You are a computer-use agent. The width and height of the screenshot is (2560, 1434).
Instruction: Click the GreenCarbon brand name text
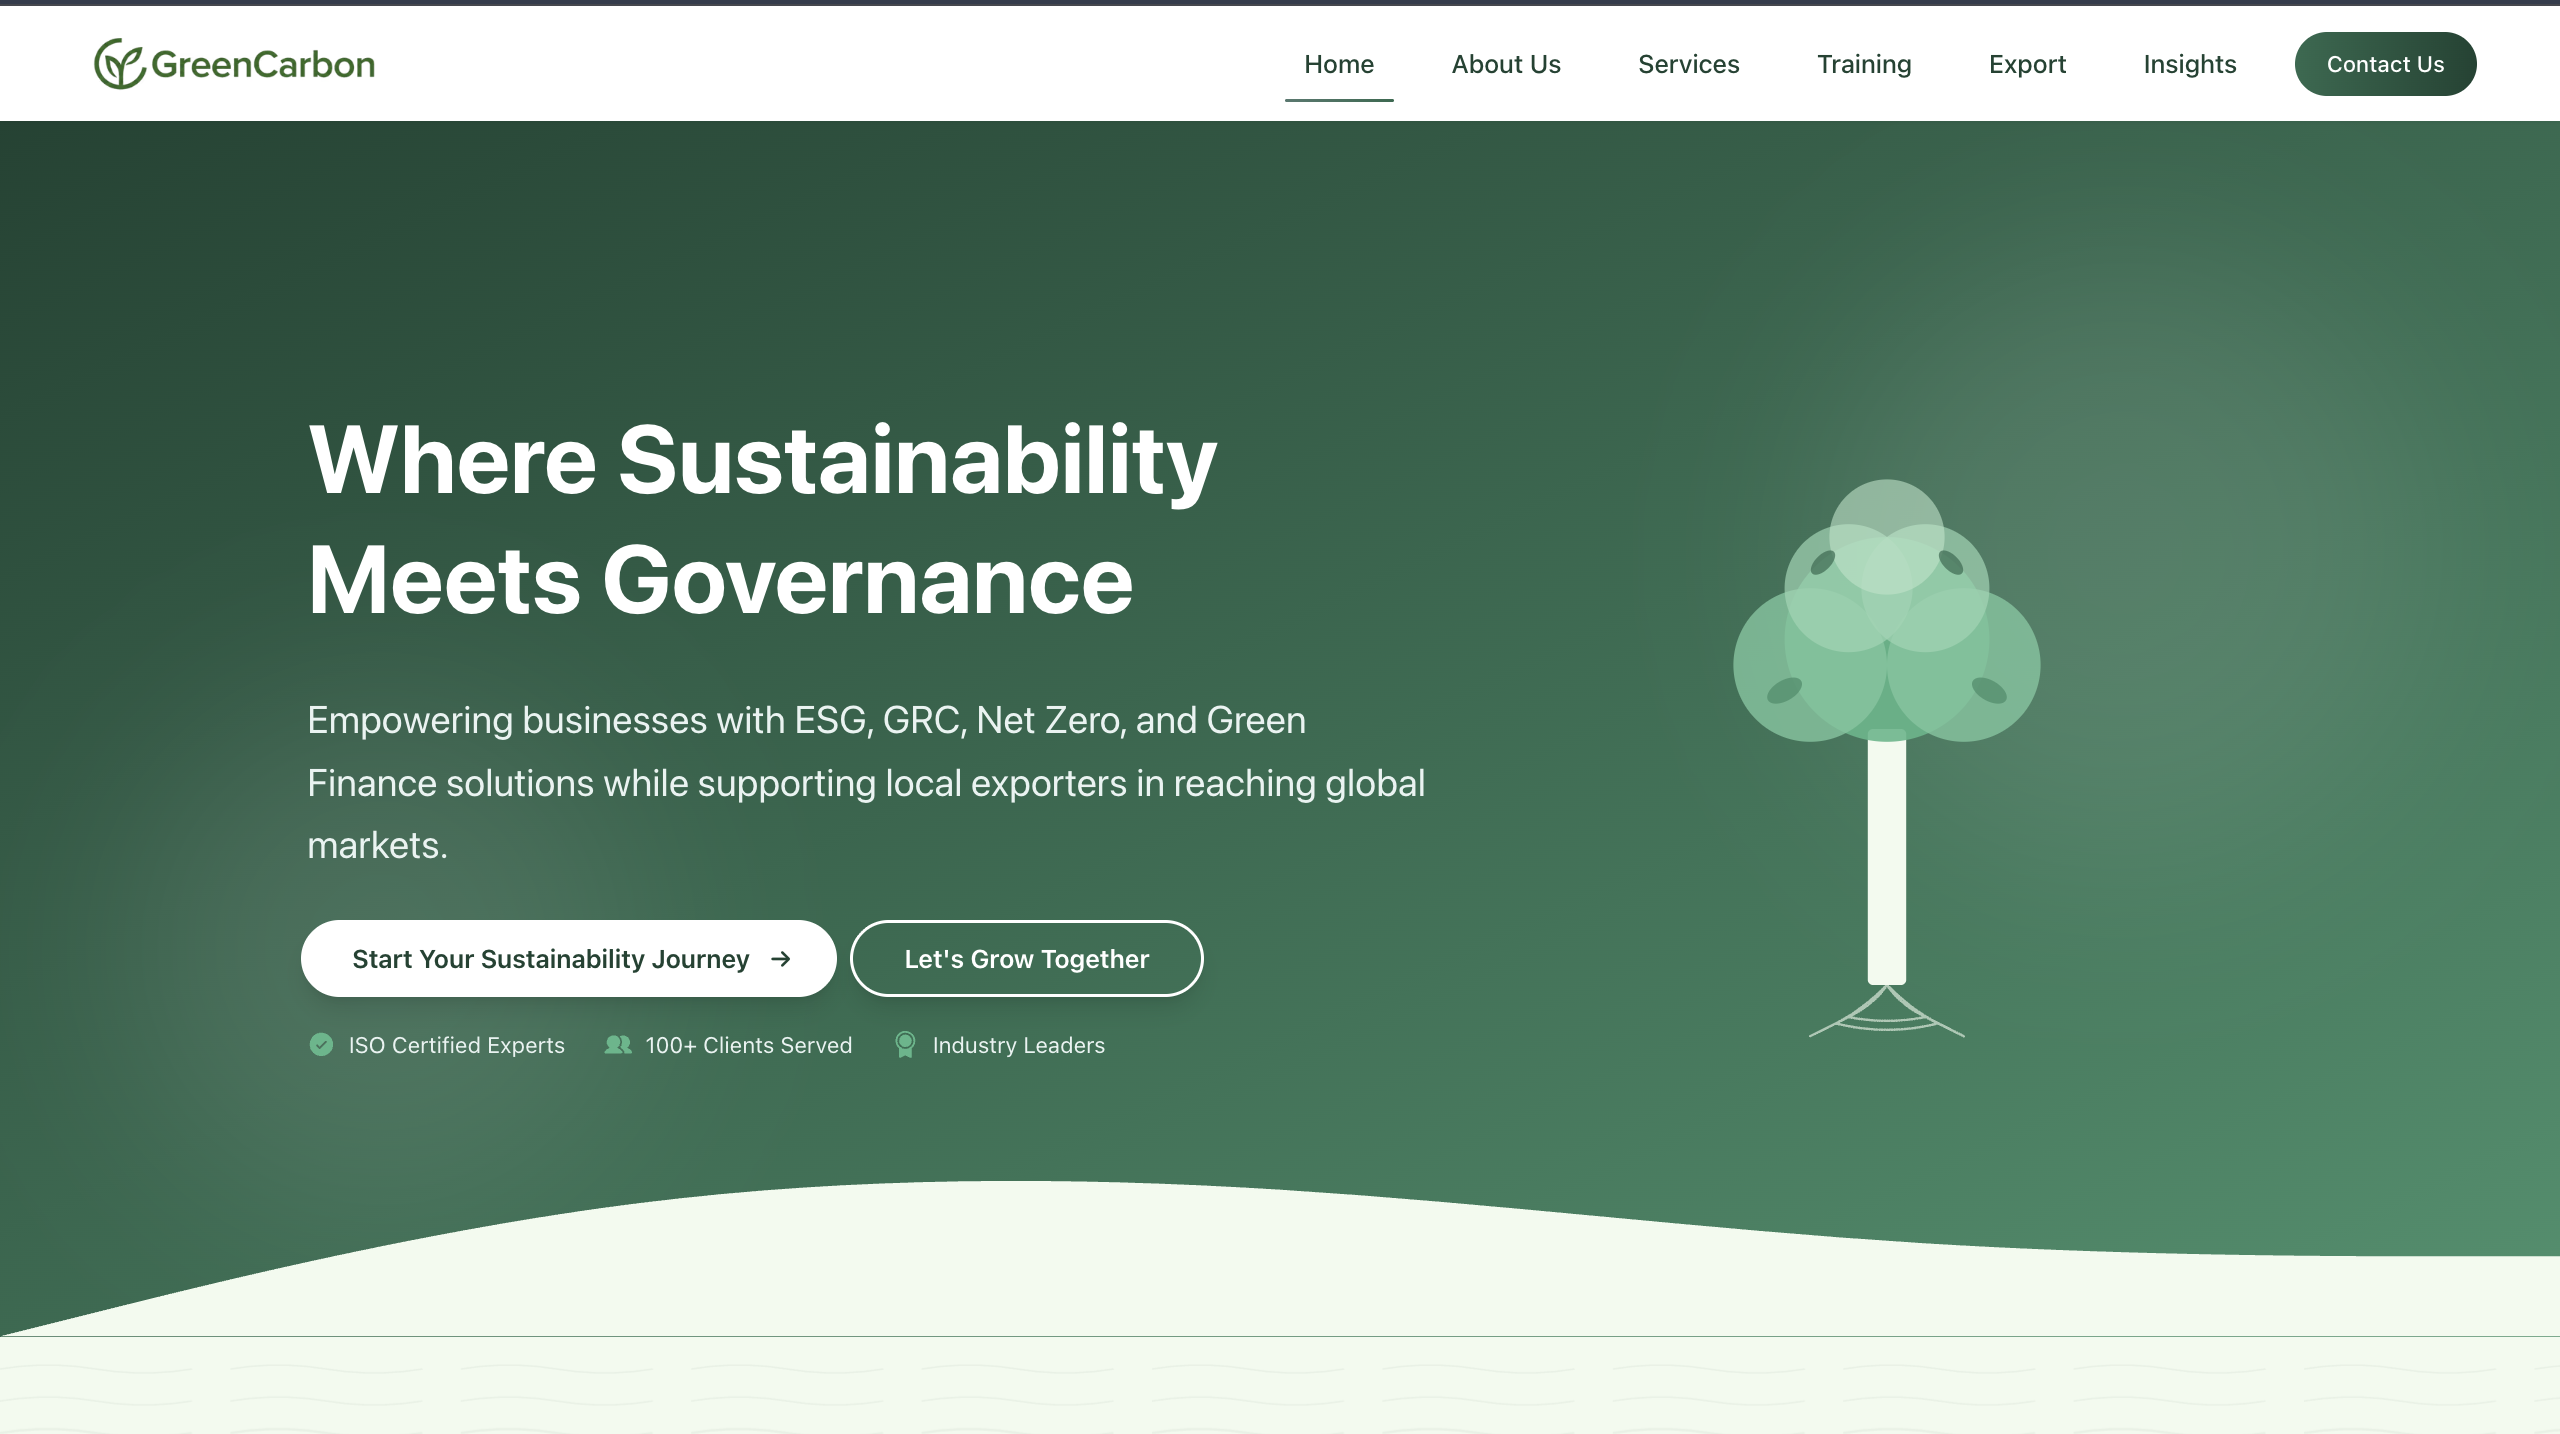263,65
